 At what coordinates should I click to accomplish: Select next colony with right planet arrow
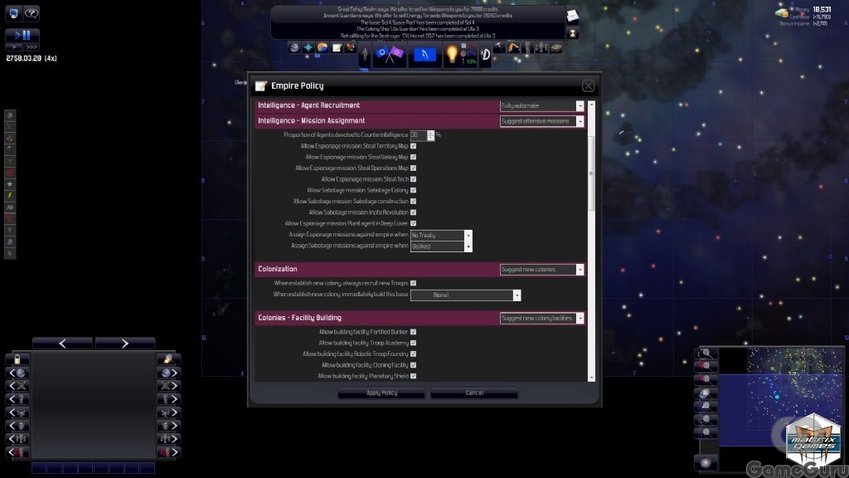[169, 372]
